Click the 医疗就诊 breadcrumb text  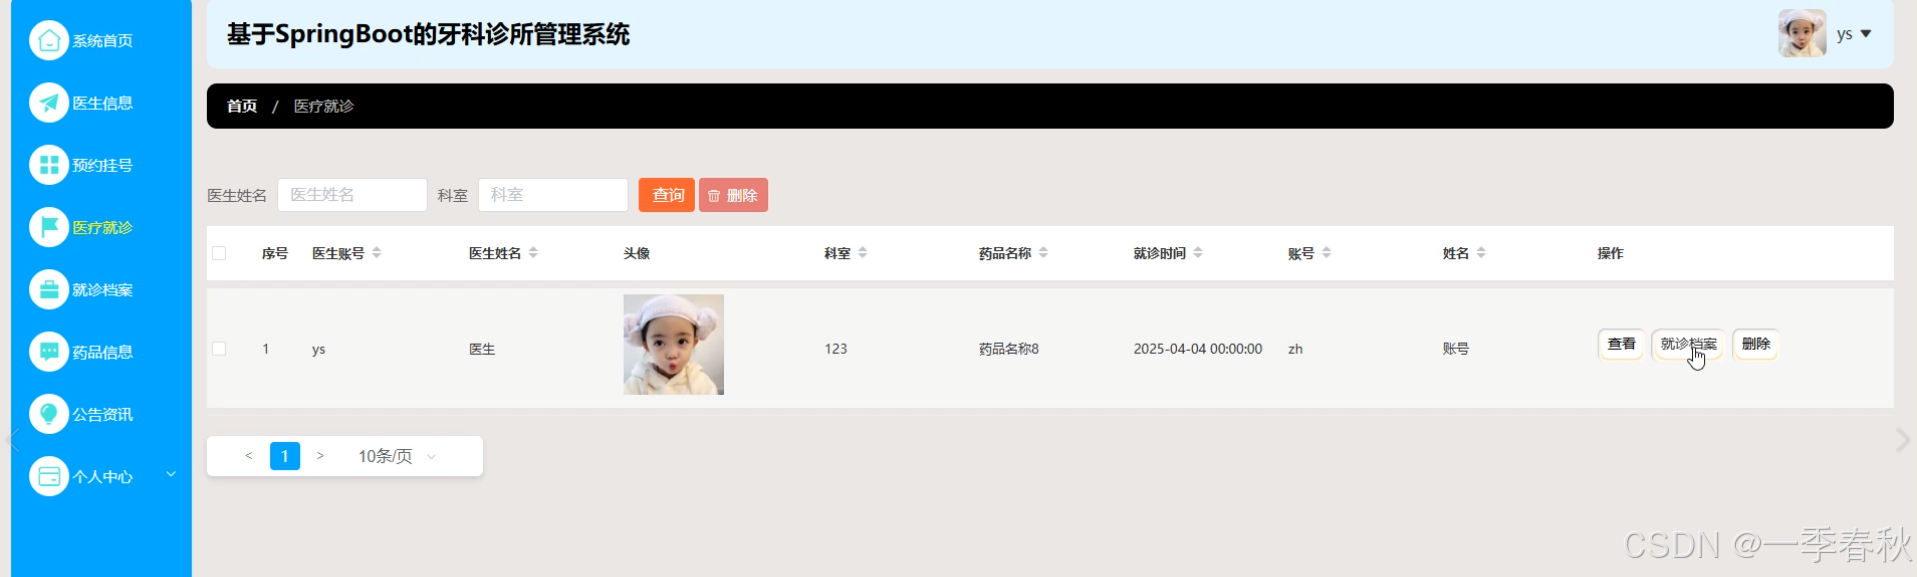pos(324,106)
